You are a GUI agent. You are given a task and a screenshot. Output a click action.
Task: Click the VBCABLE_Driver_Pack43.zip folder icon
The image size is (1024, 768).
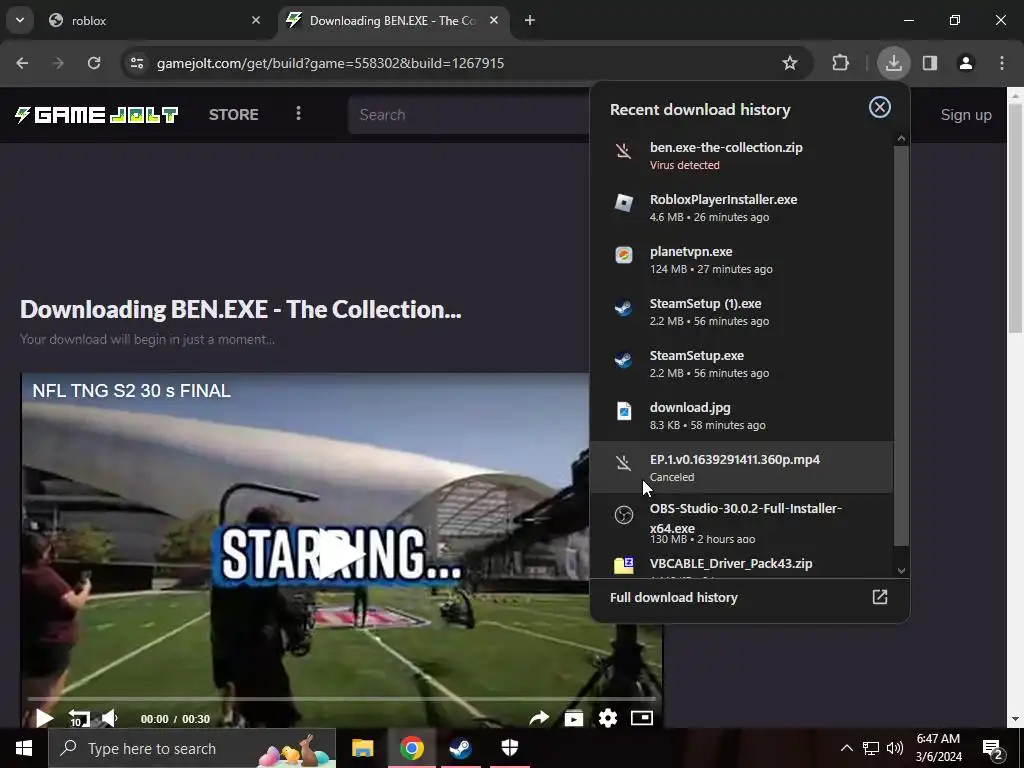[624, 566]
